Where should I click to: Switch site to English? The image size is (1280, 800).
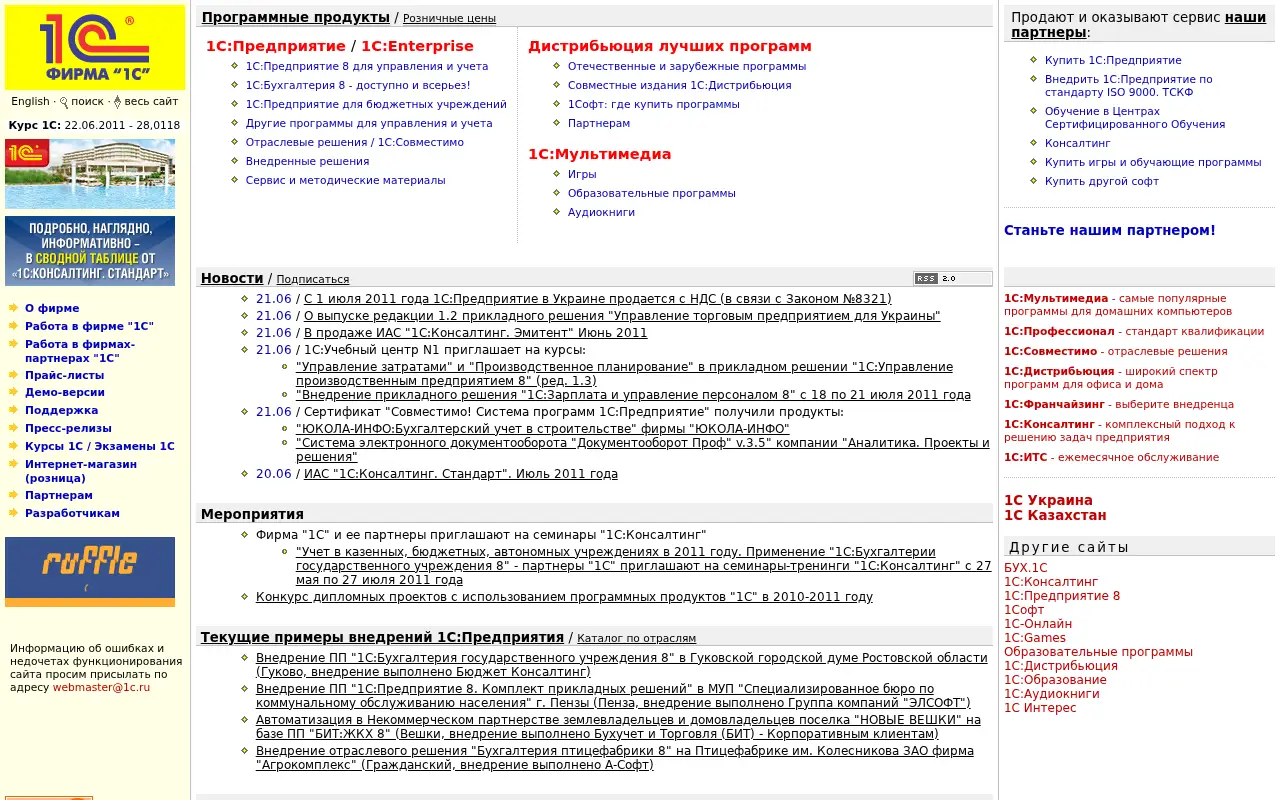click(x=30, y=101)
